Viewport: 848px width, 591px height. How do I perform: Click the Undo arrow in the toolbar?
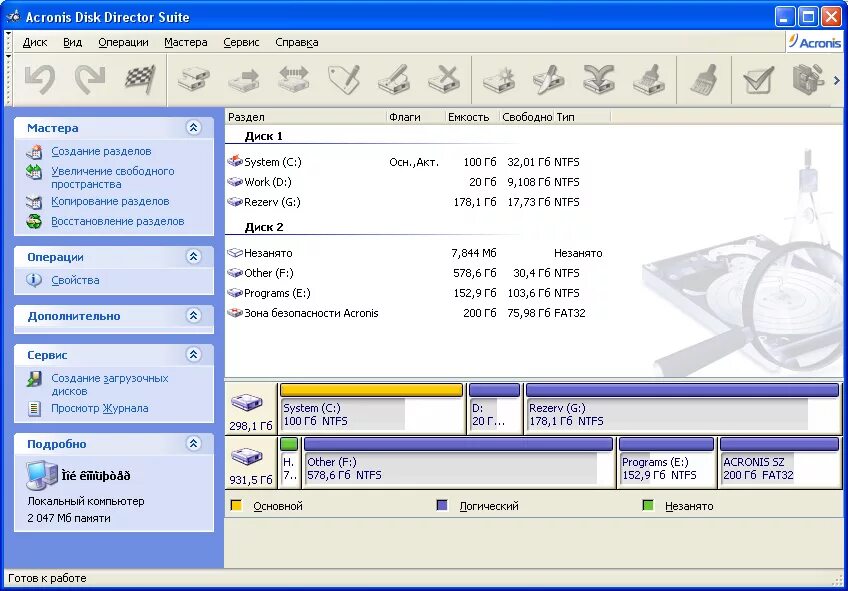[x=40, y=80]
